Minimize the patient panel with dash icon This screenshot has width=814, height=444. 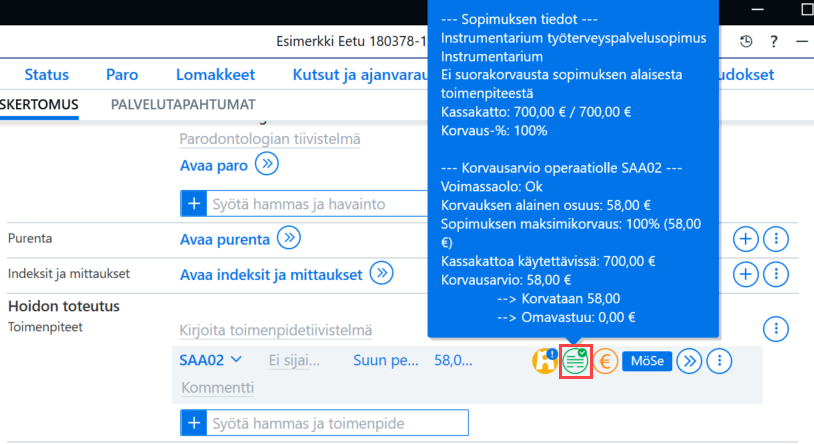[802, 41]
